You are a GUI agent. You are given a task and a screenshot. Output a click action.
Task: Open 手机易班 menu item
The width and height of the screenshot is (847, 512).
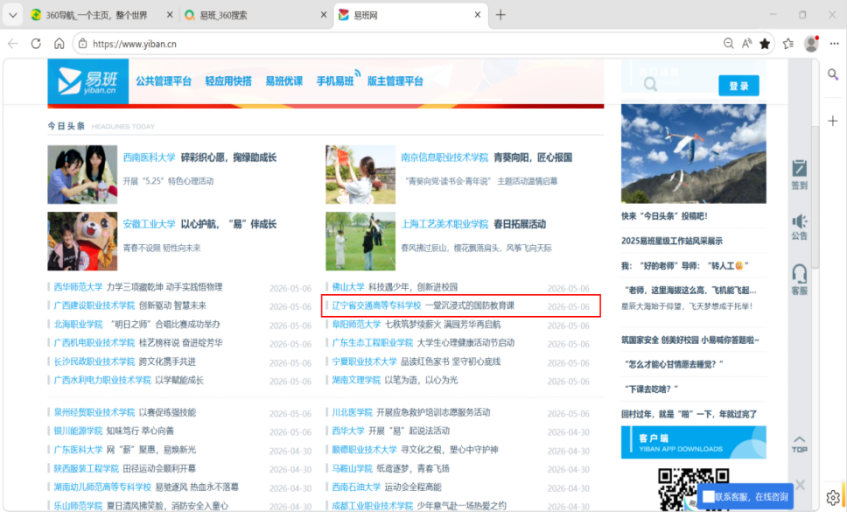click(335, 81)
